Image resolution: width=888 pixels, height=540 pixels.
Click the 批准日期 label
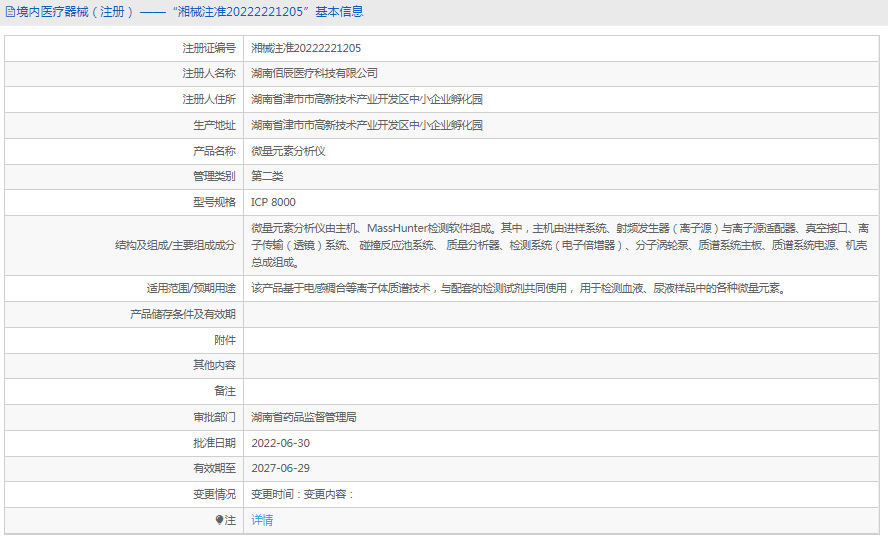tap(214, 443)
